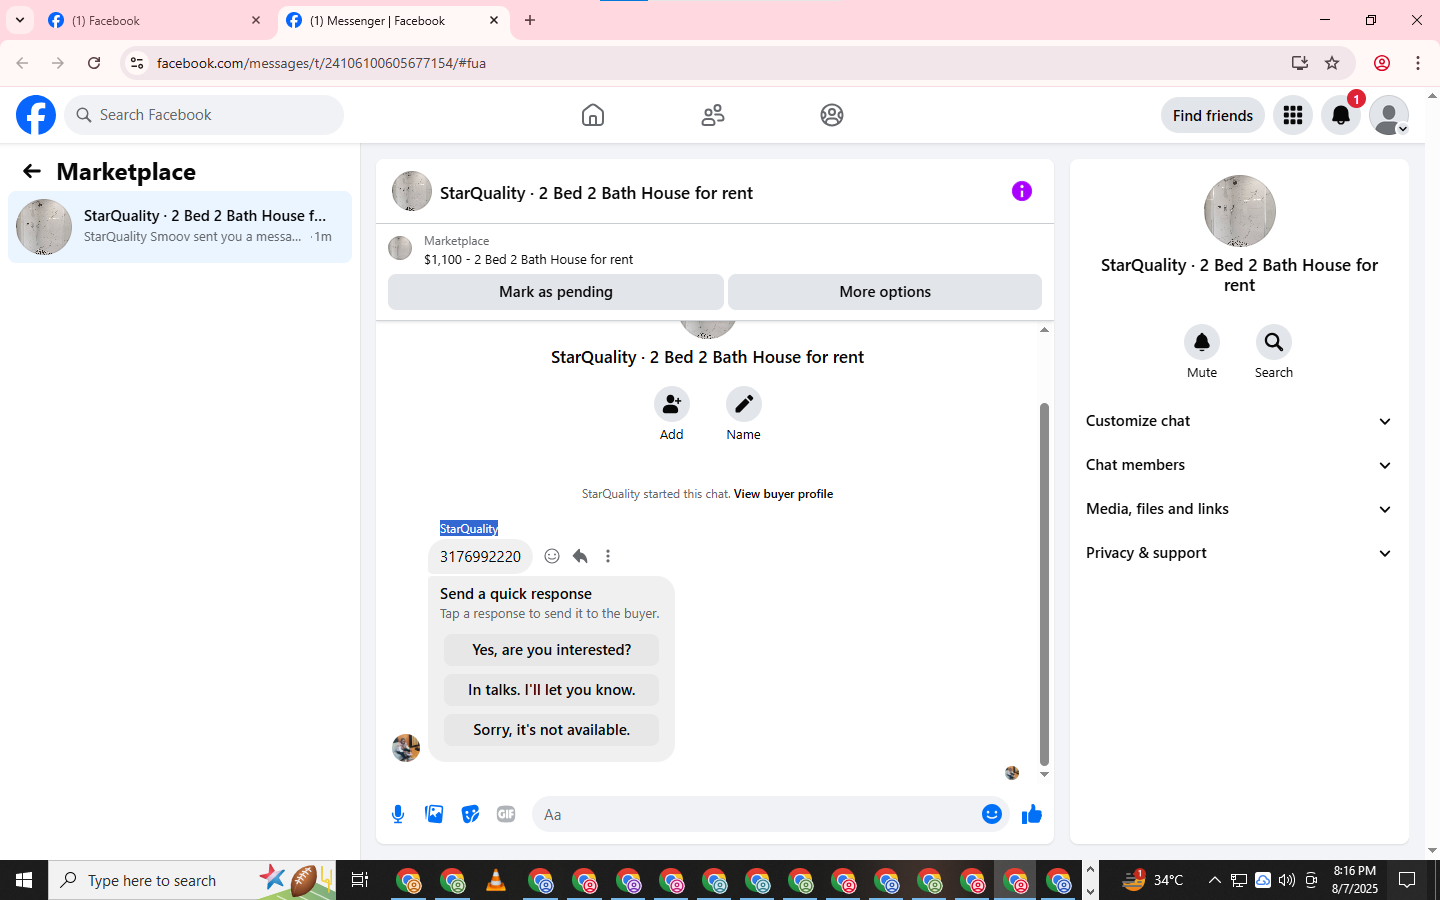Click the Name pencil icon in chat
Viewport: 1440px width, 900px height.
[744, 404]
